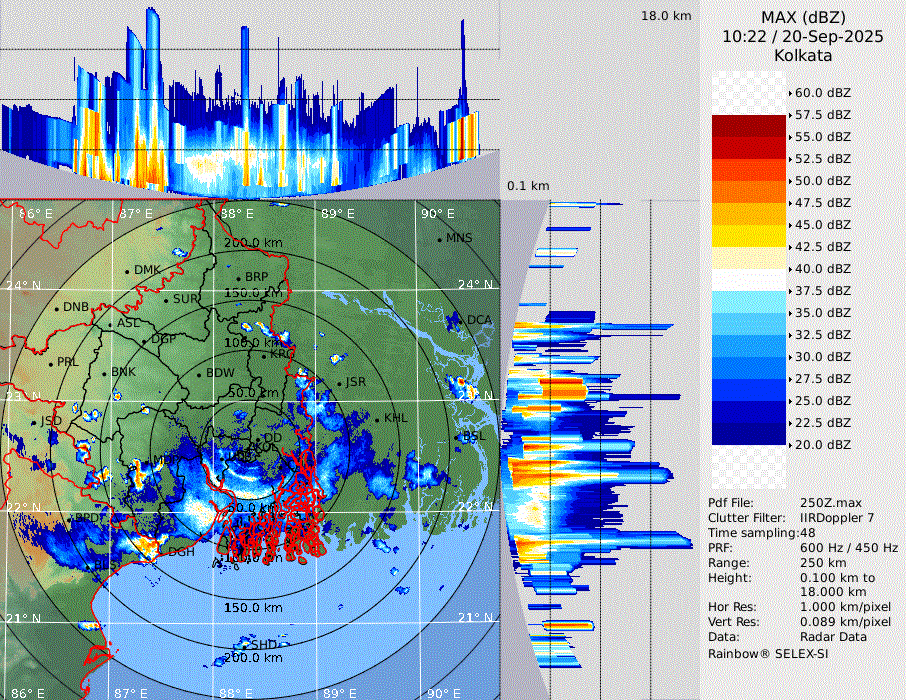Click the MNS station marker on map

(x=439, y=239)
